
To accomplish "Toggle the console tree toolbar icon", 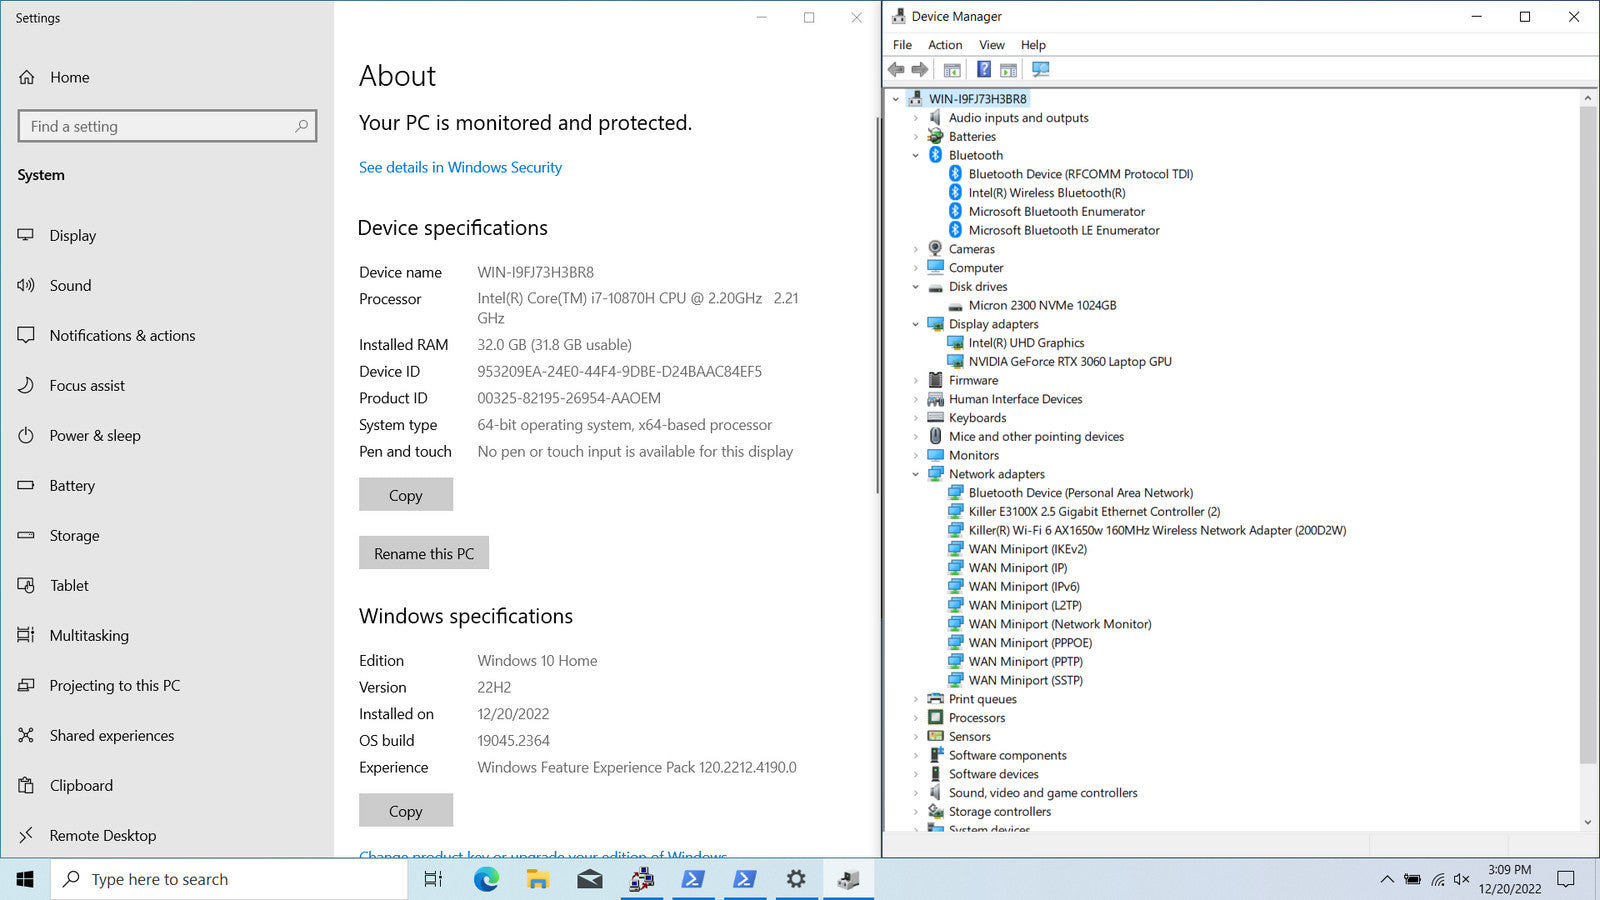I will click(x=952, y=70).
